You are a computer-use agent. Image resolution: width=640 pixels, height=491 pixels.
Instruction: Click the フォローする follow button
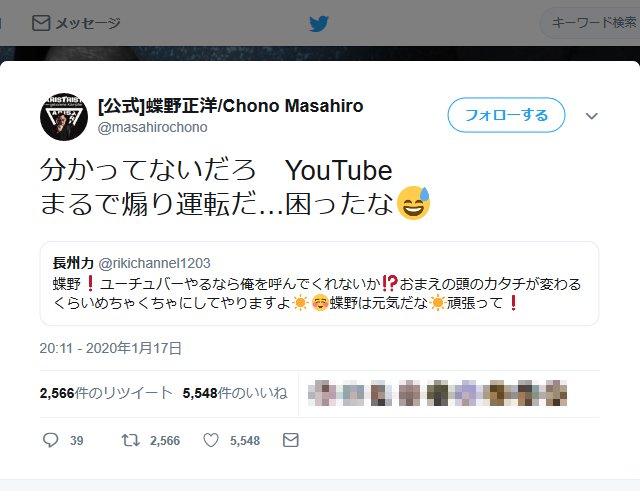pyautogui.click(x=507, y=115)
